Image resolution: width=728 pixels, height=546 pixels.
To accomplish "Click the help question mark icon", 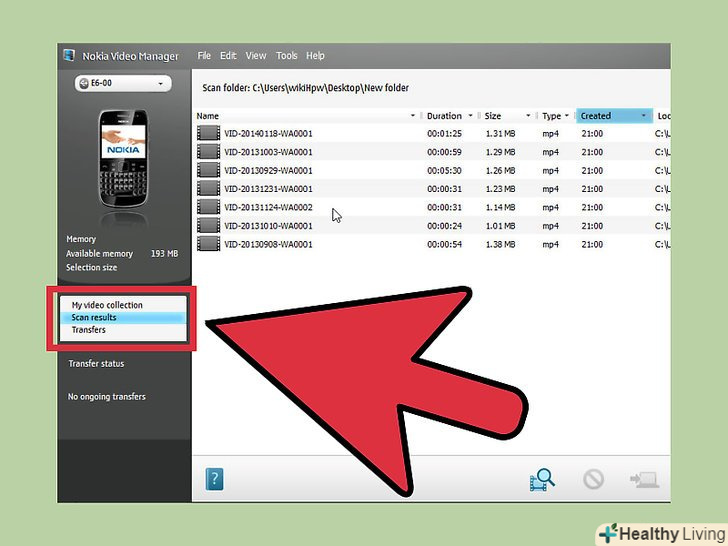I will [214, 479].
